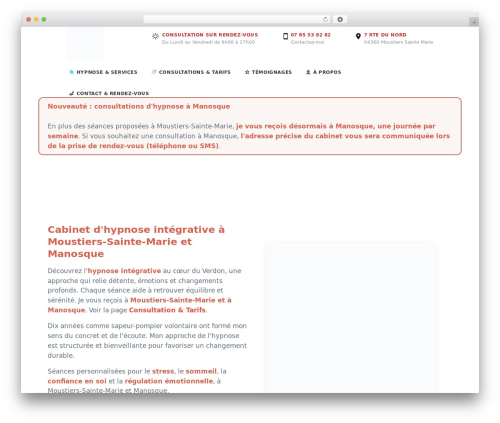Click the 7 Rte du Nord address

[385, 35]
